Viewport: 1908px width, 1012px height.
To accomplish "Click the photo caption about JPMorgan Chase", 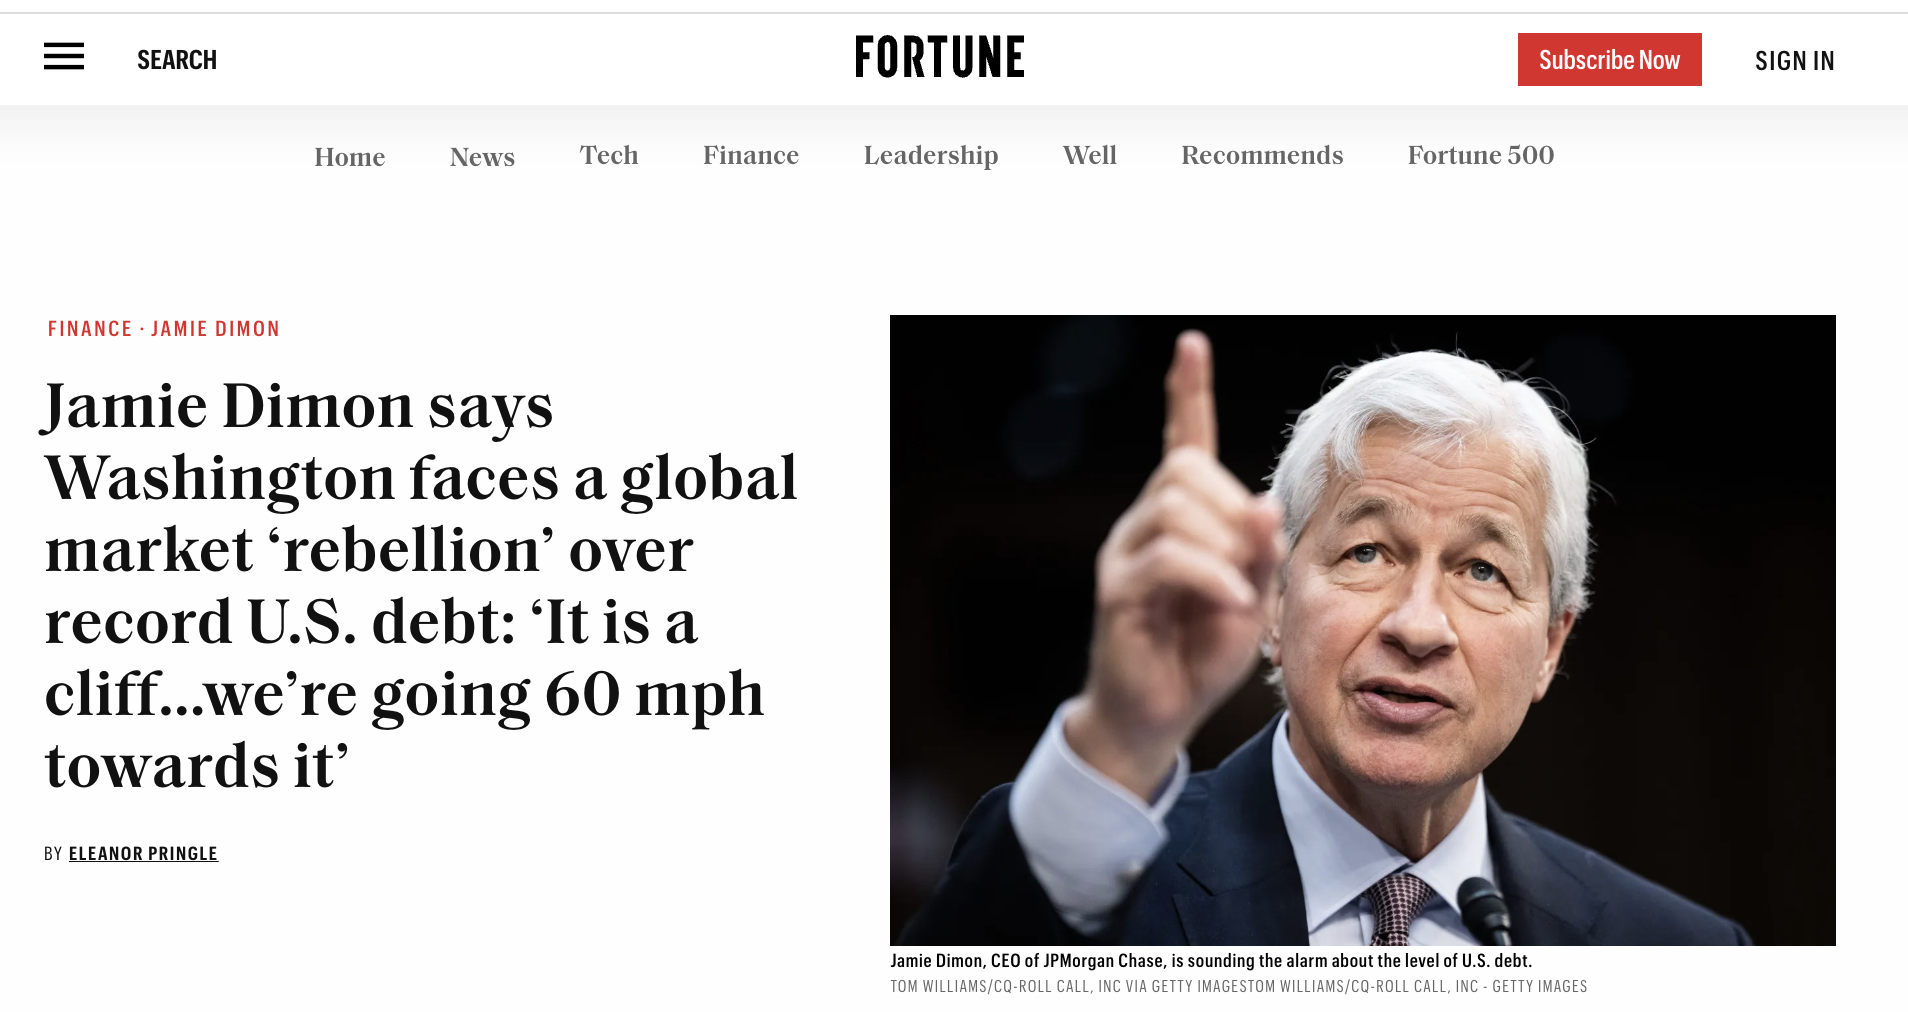I will click(x=1210, y=961).
